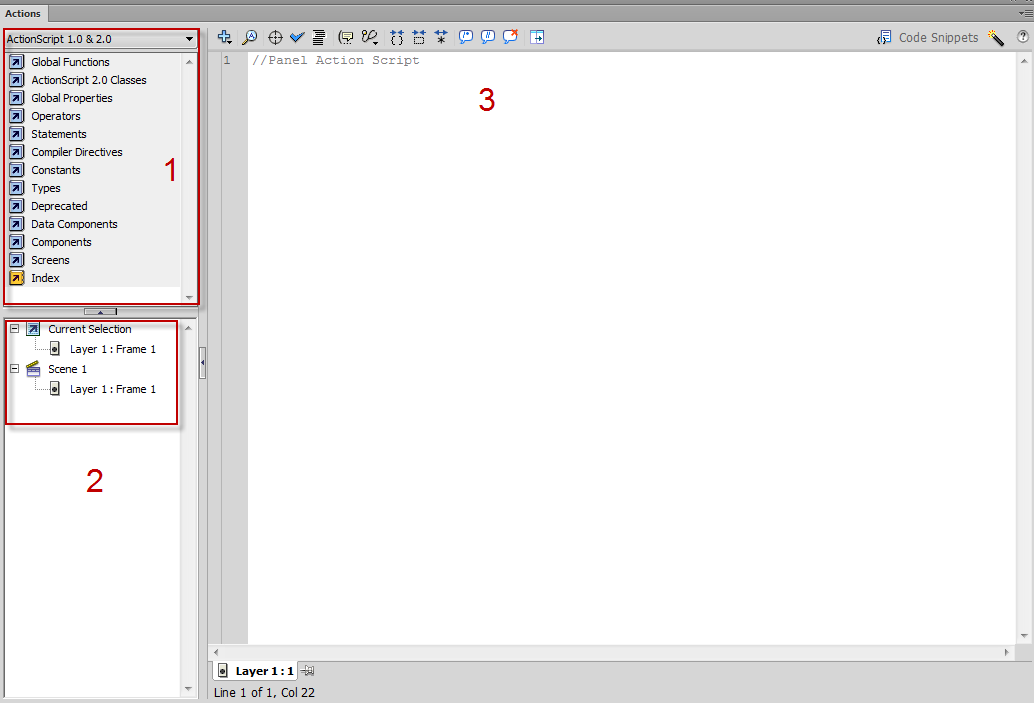Select the Layer 1 : 1 script tab
Screen dimensions: 1034x703
(255, 671)
